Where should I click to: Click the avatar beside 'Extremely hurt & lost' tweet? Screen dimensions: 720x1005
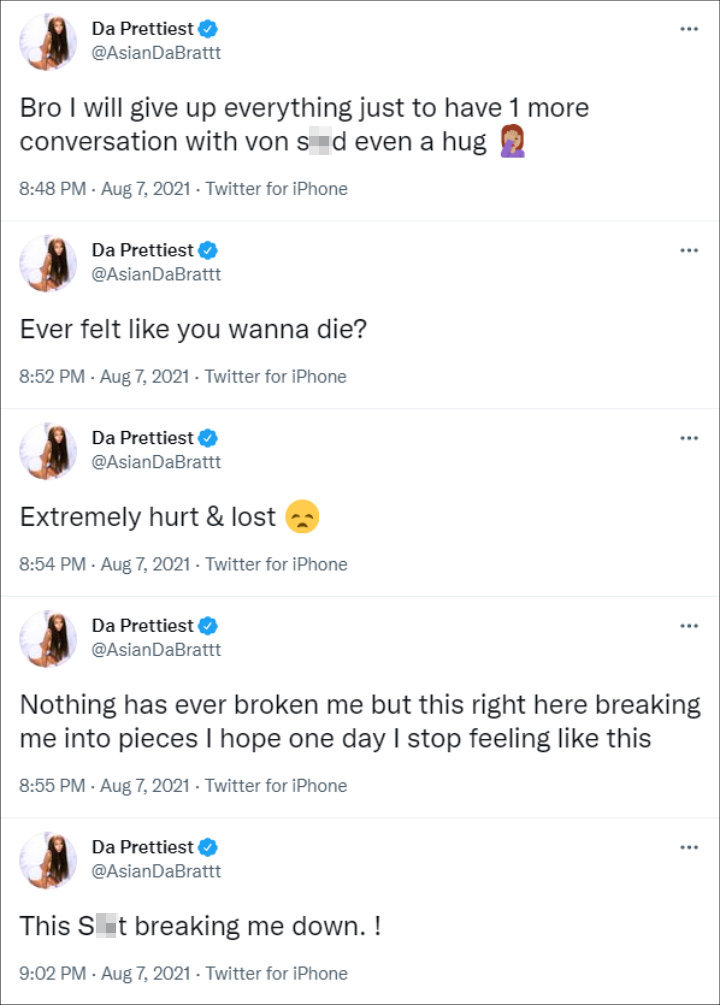point(49,451)
